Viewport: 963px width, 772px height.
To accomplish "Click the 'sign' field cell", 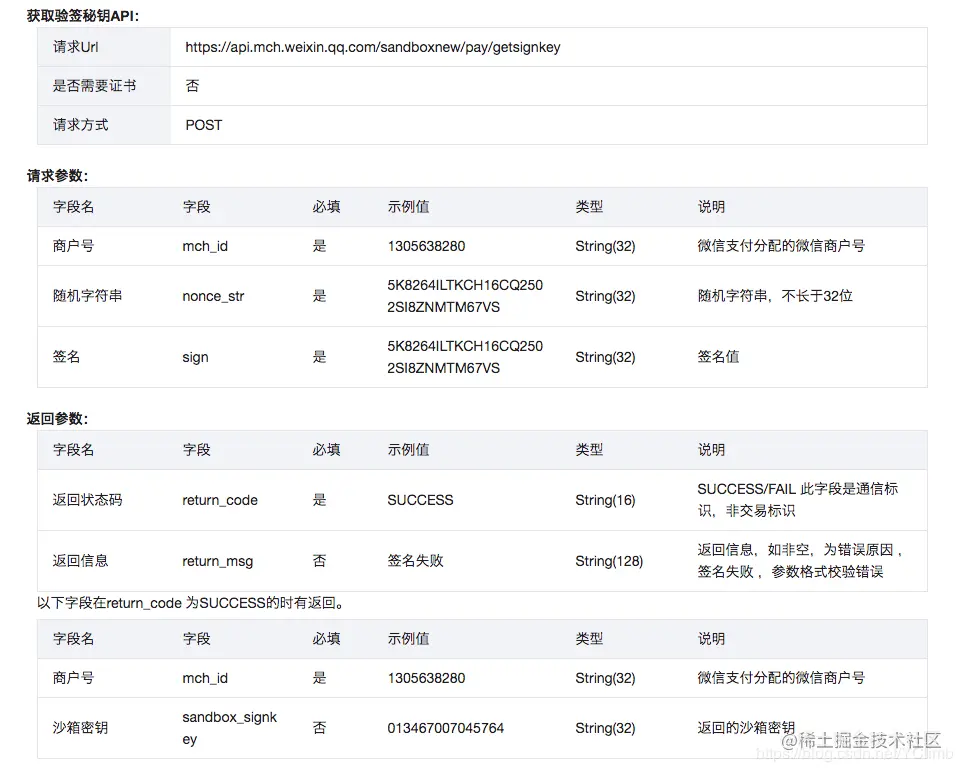I will [x=195, y=357].
